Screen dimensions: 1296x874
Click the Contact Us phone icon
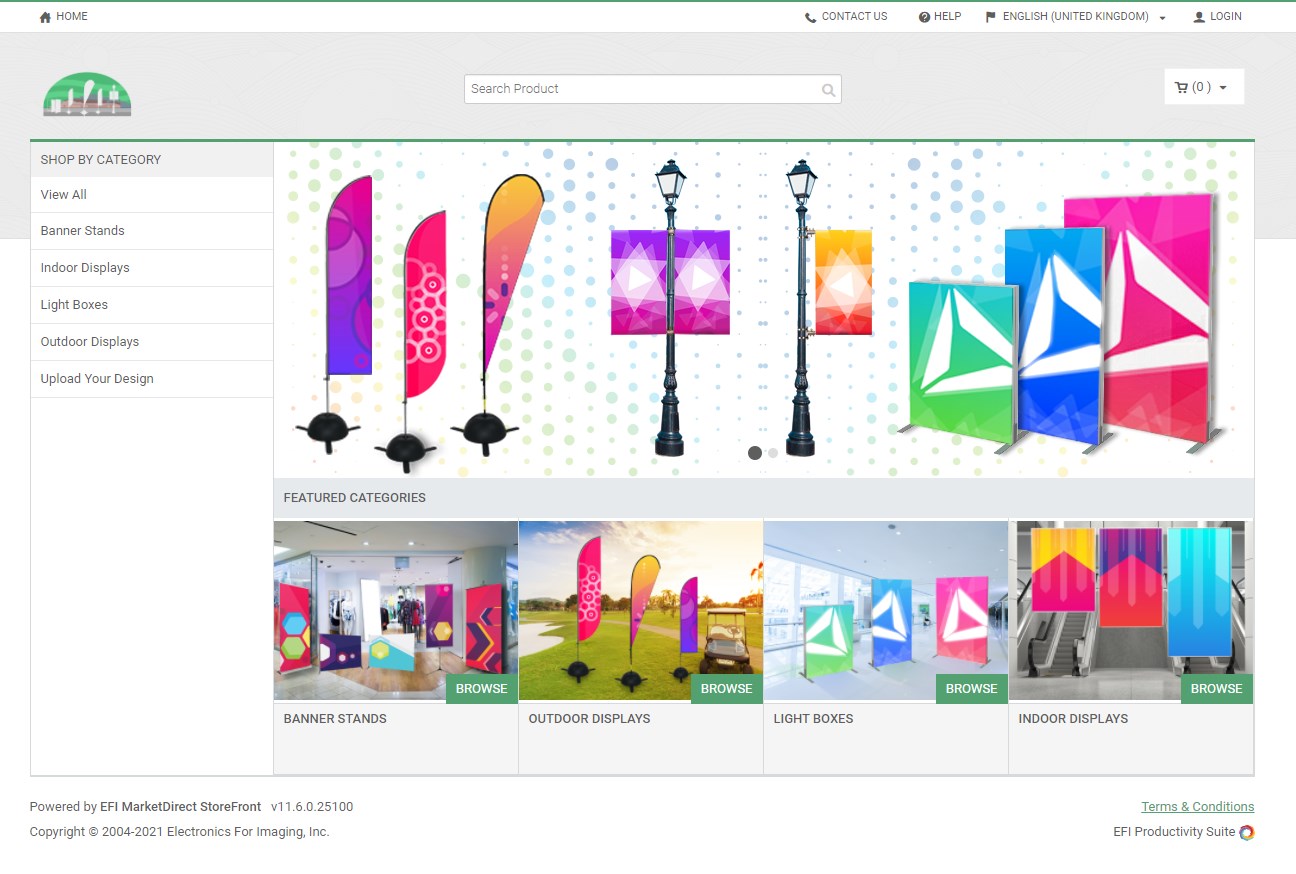[810, 17]
